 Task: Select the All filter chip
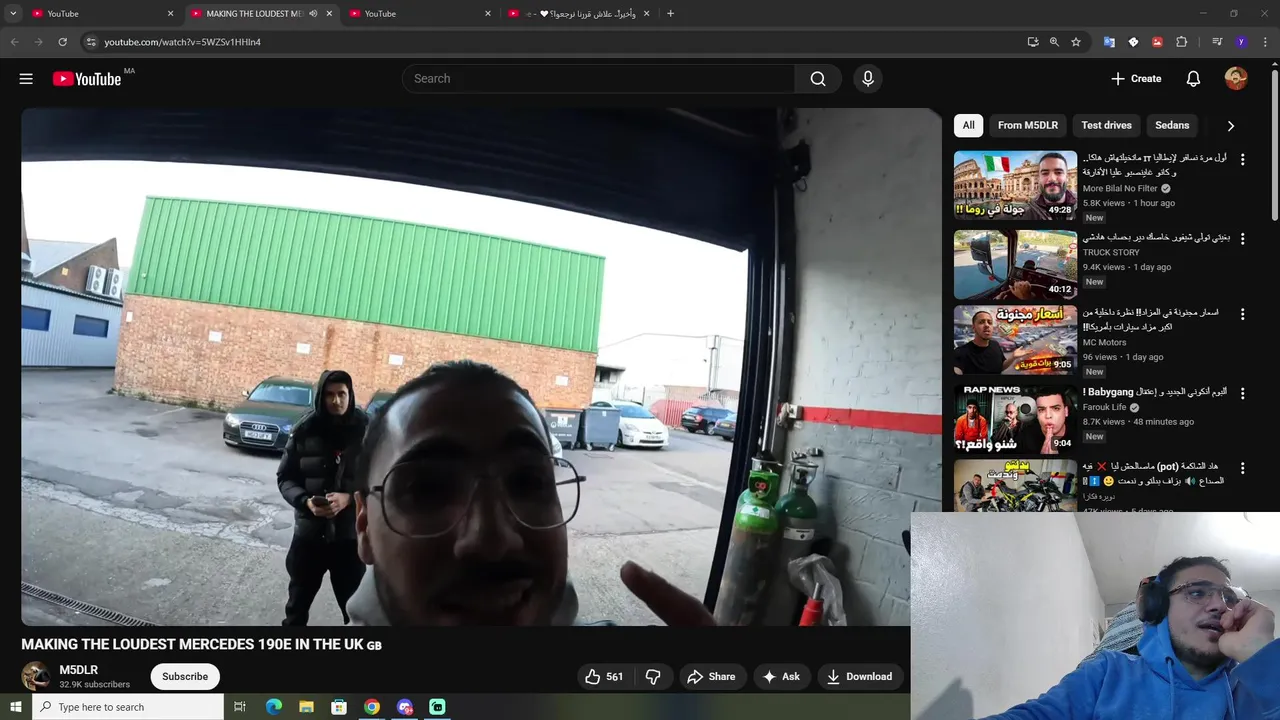968,125
